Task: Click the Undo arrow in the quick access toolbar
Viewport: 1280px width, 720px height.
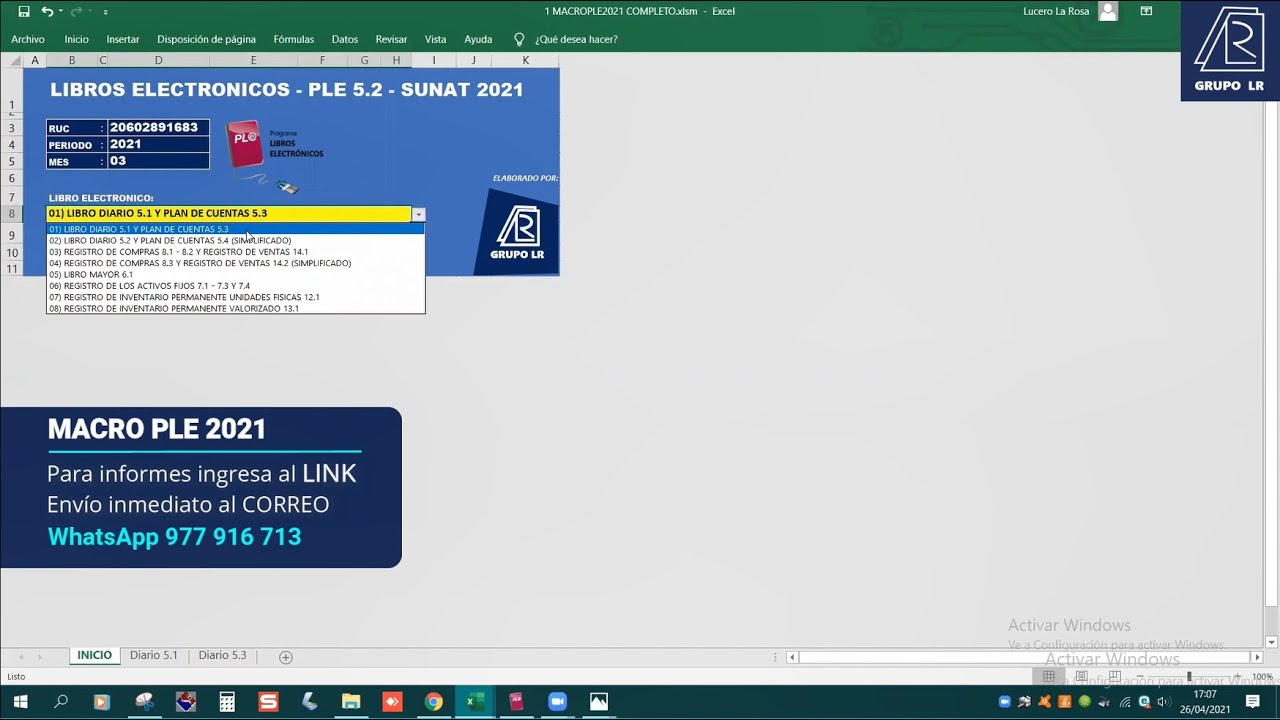Action: point(47,11)
